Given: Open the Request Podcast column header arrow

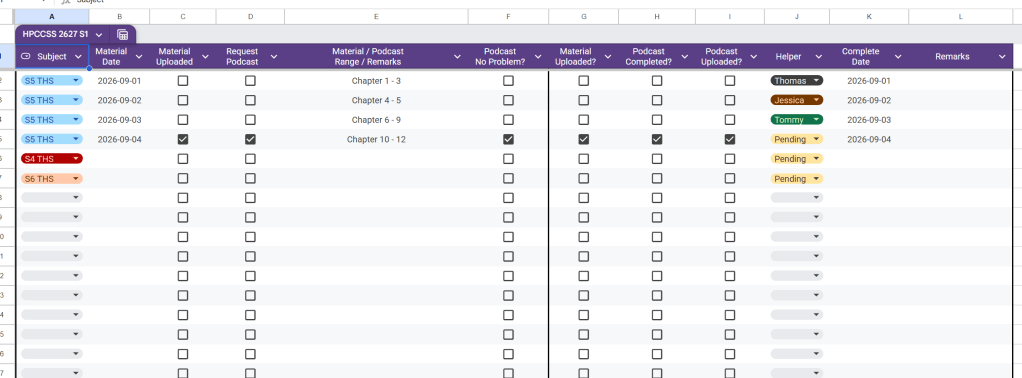Looking at the screenshot, I should click(274, 57).
